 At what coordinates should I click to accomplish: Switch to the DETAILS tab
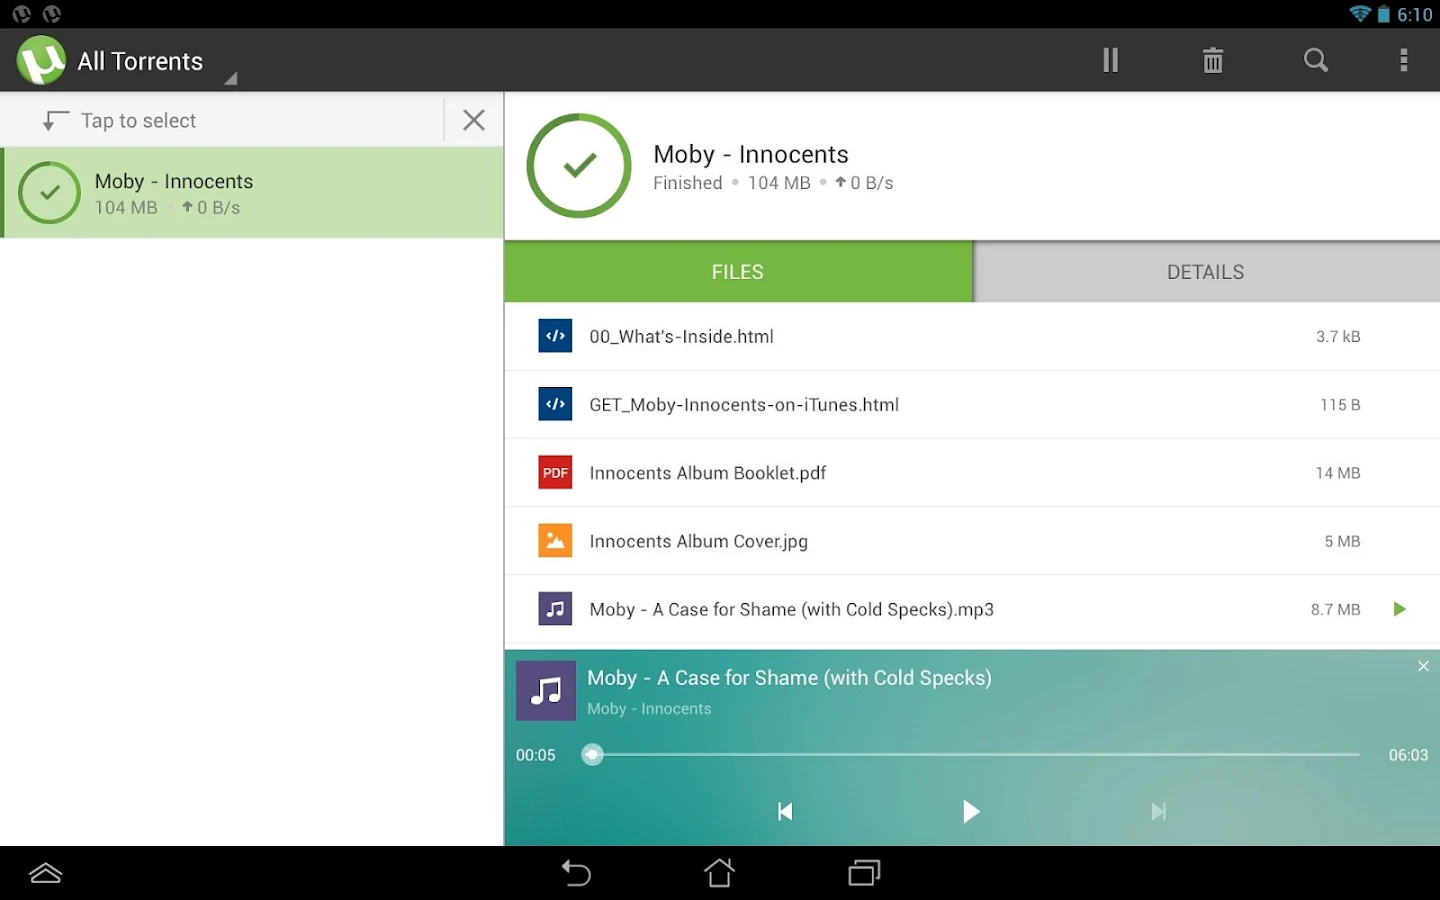tap(1206, 272)
